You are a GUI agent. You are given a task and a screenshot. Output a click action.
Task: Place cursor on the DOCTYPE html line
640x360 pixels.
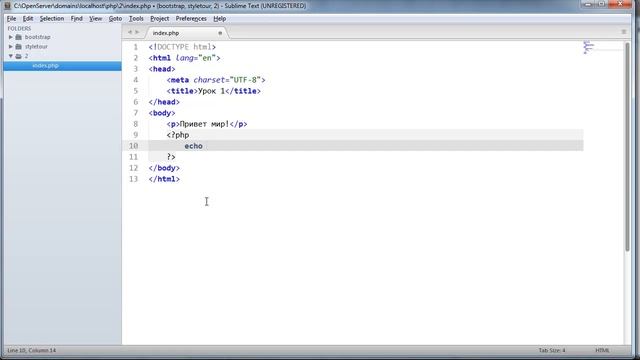coord(182,47)
